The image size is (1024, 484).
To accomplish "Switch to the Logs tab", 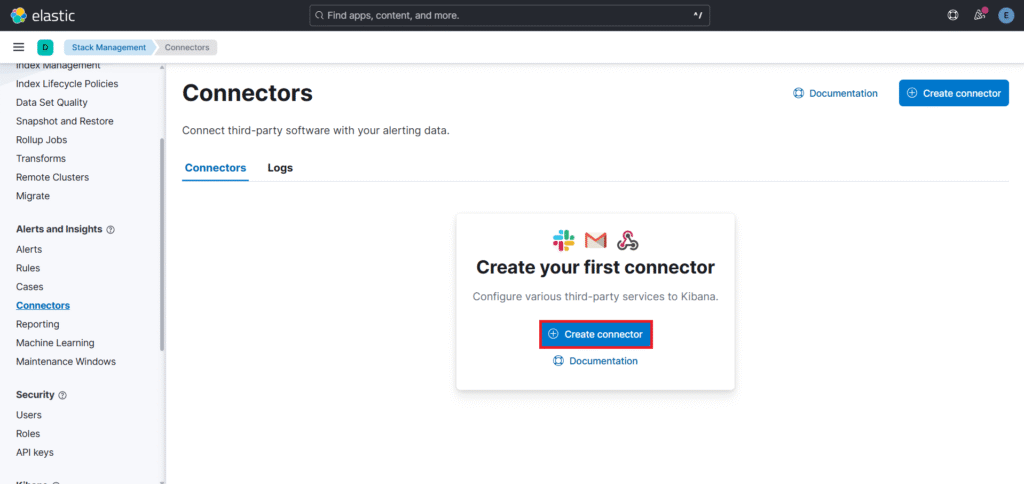I will point(280,168).
